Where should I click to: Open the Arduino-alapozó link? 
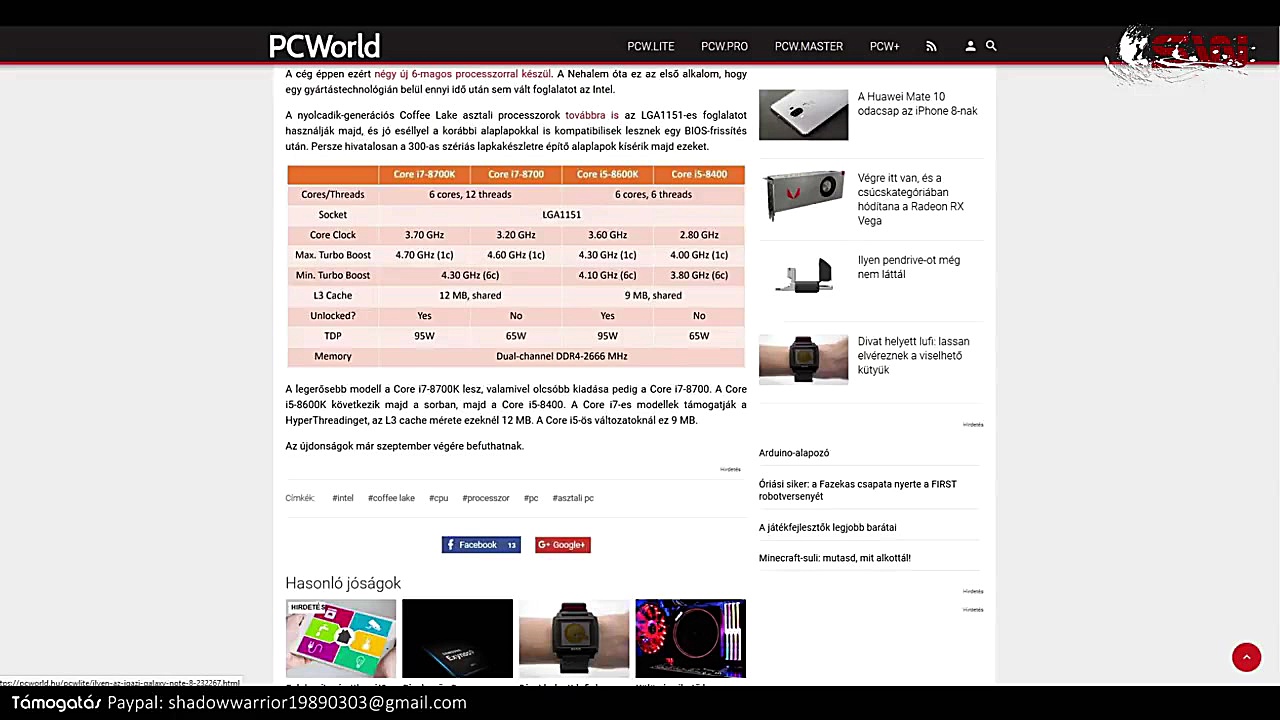pos(794,453)
